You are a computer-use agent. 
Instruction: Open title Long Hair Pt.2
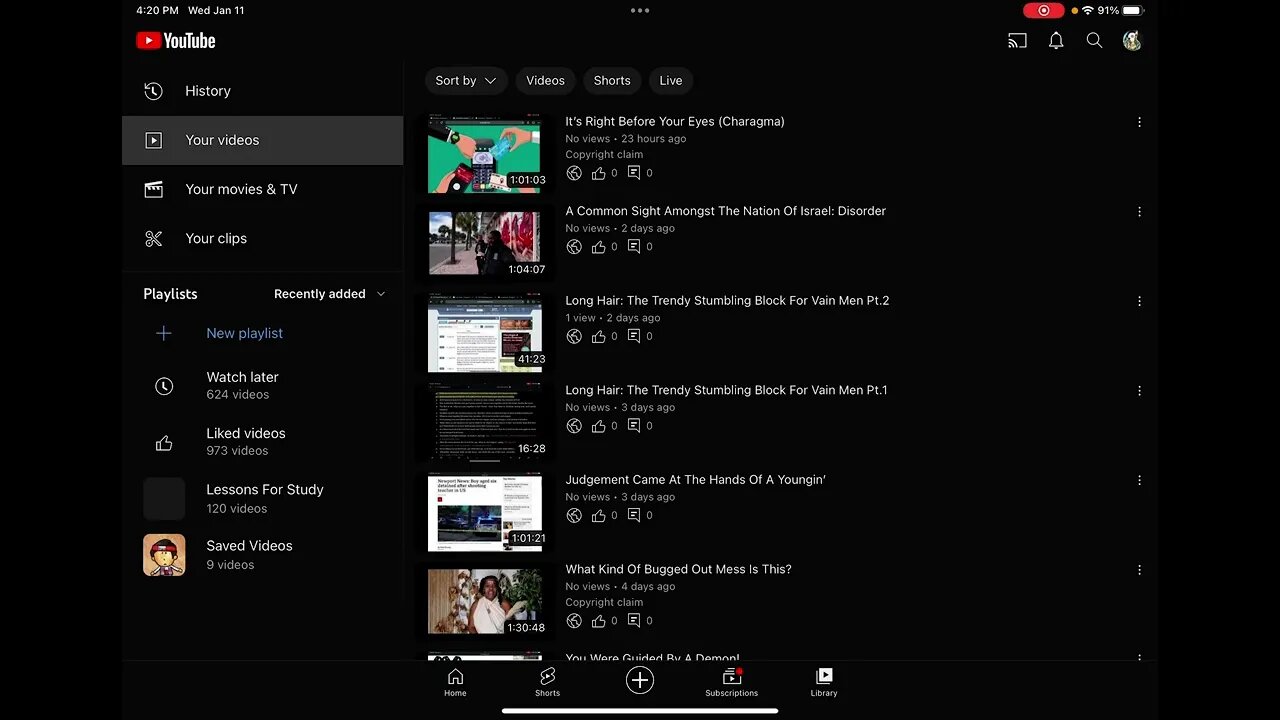(727, 300)
